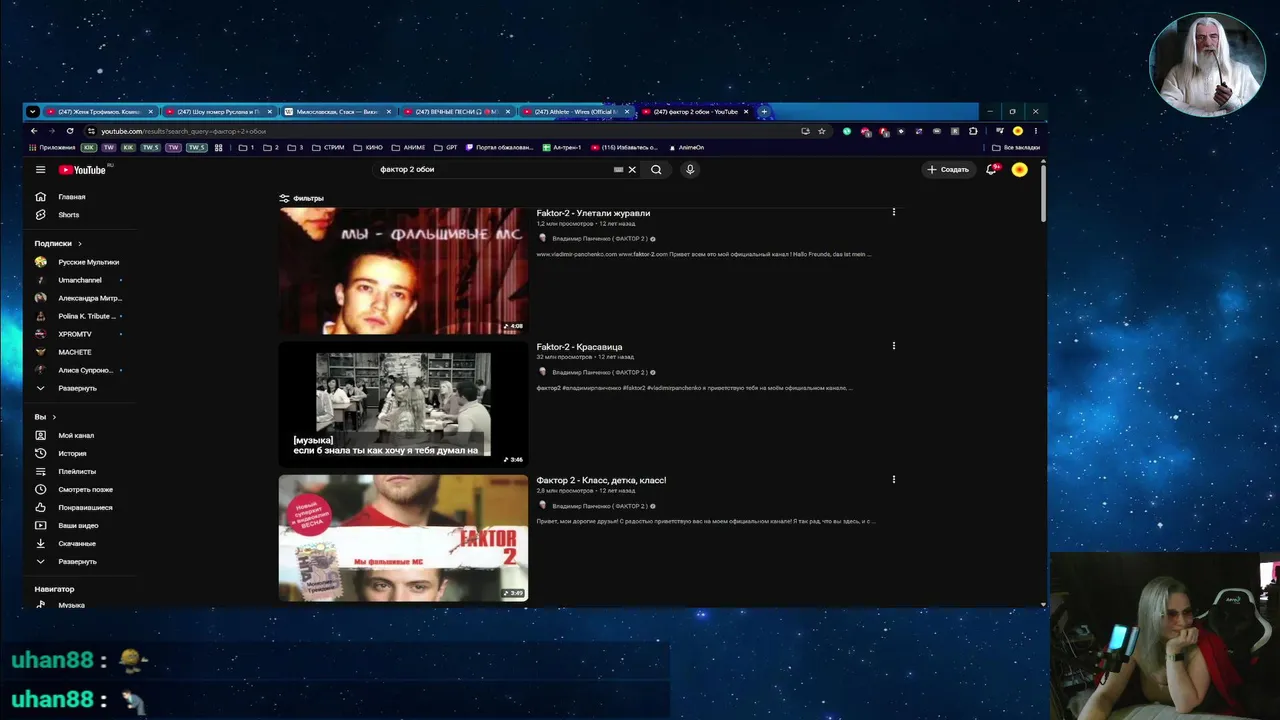
Task: Switch to the Женя Трофимов browser tab
Action: [x=99, y=112]
